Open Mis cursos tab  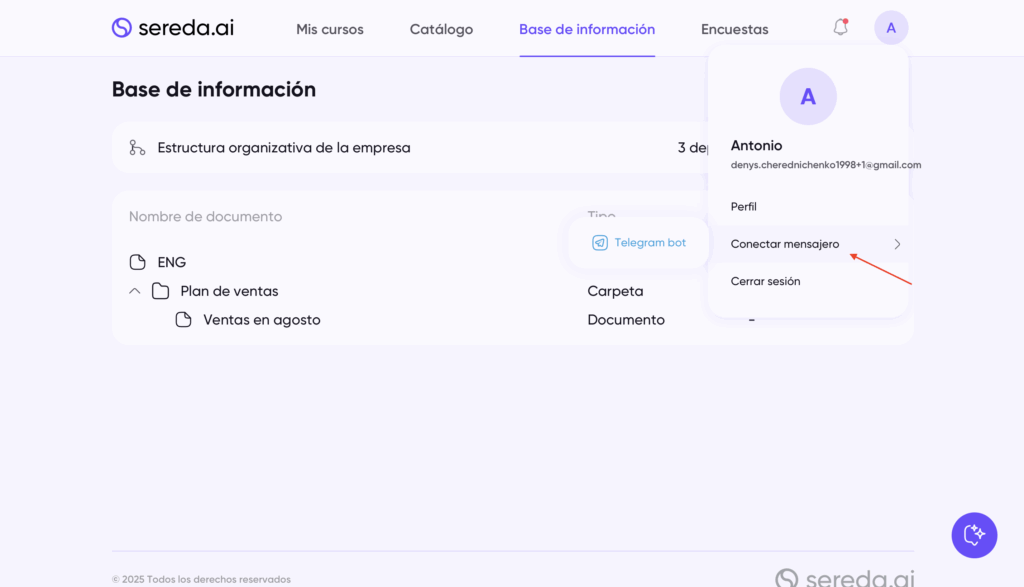[330, 29]
